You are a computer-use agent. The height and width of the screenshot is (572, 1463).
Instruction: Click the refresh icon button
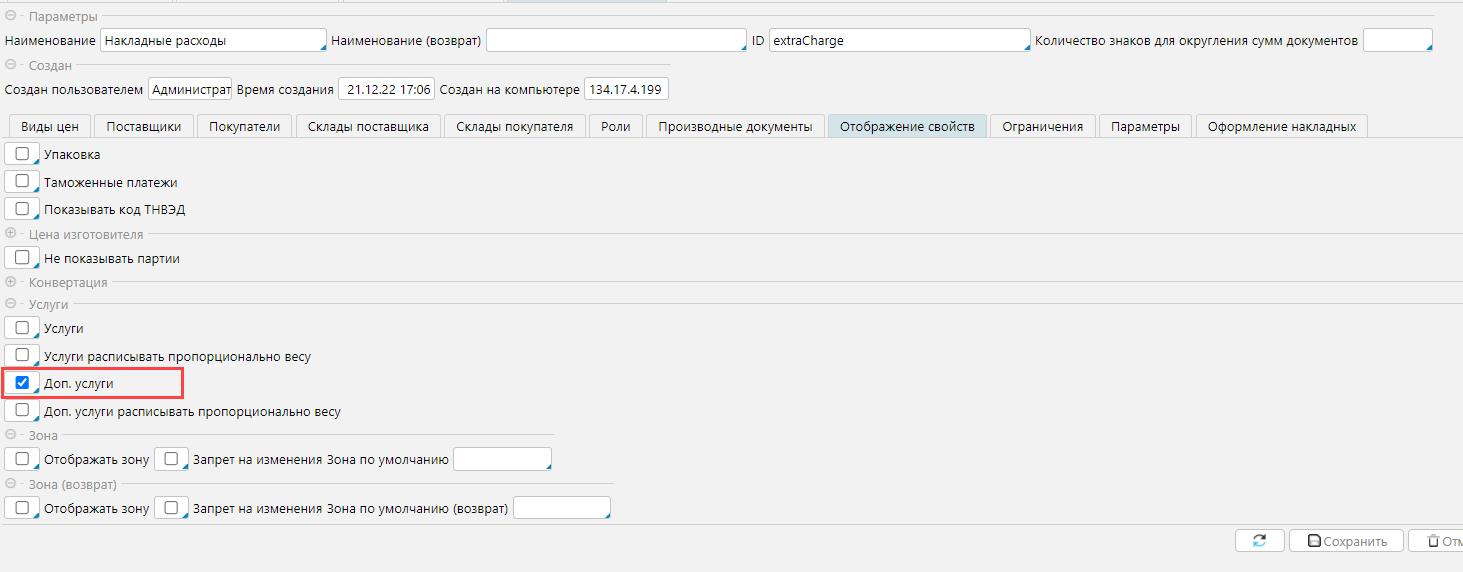1259,541
